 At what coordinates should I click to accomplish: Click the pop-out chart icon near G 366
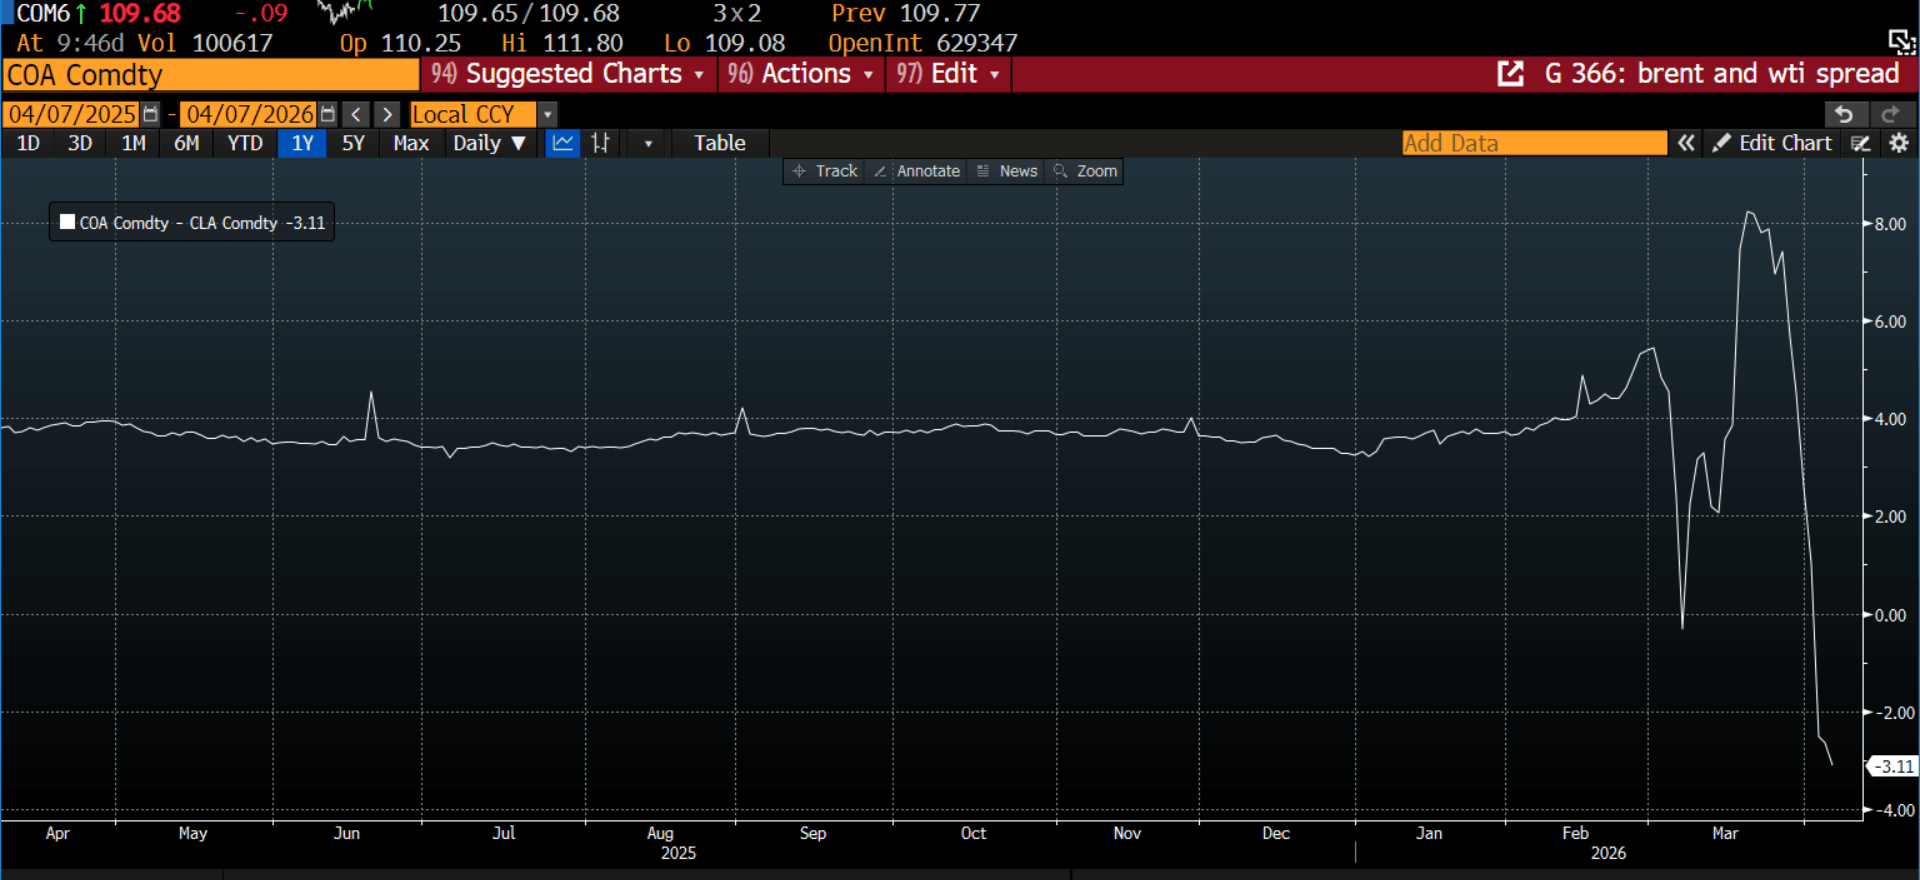tap(1510, 74)
